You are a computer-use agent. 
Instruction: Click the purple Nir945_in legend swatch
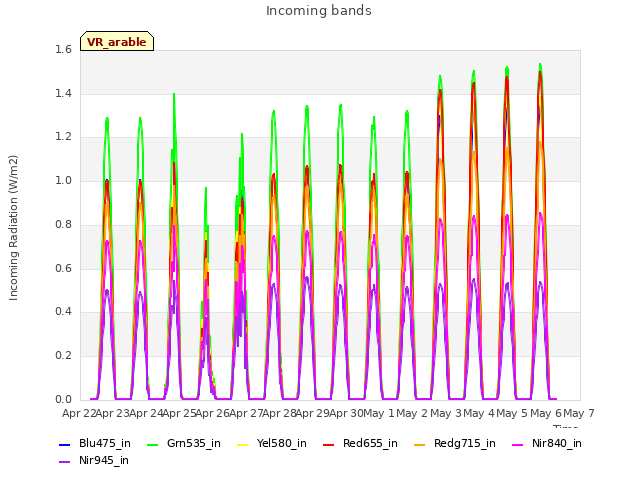pos(64,462)
